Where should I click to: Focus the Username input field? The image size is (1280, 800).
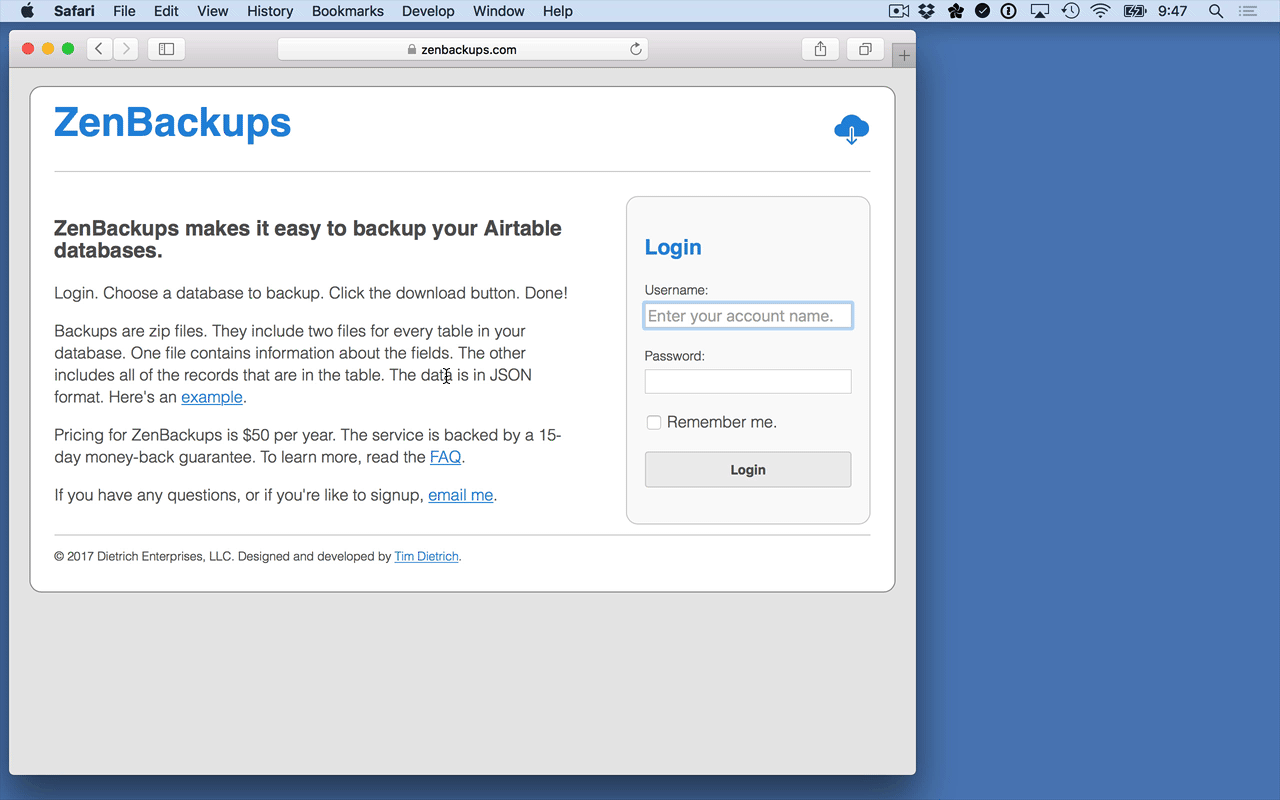[748, 316]
